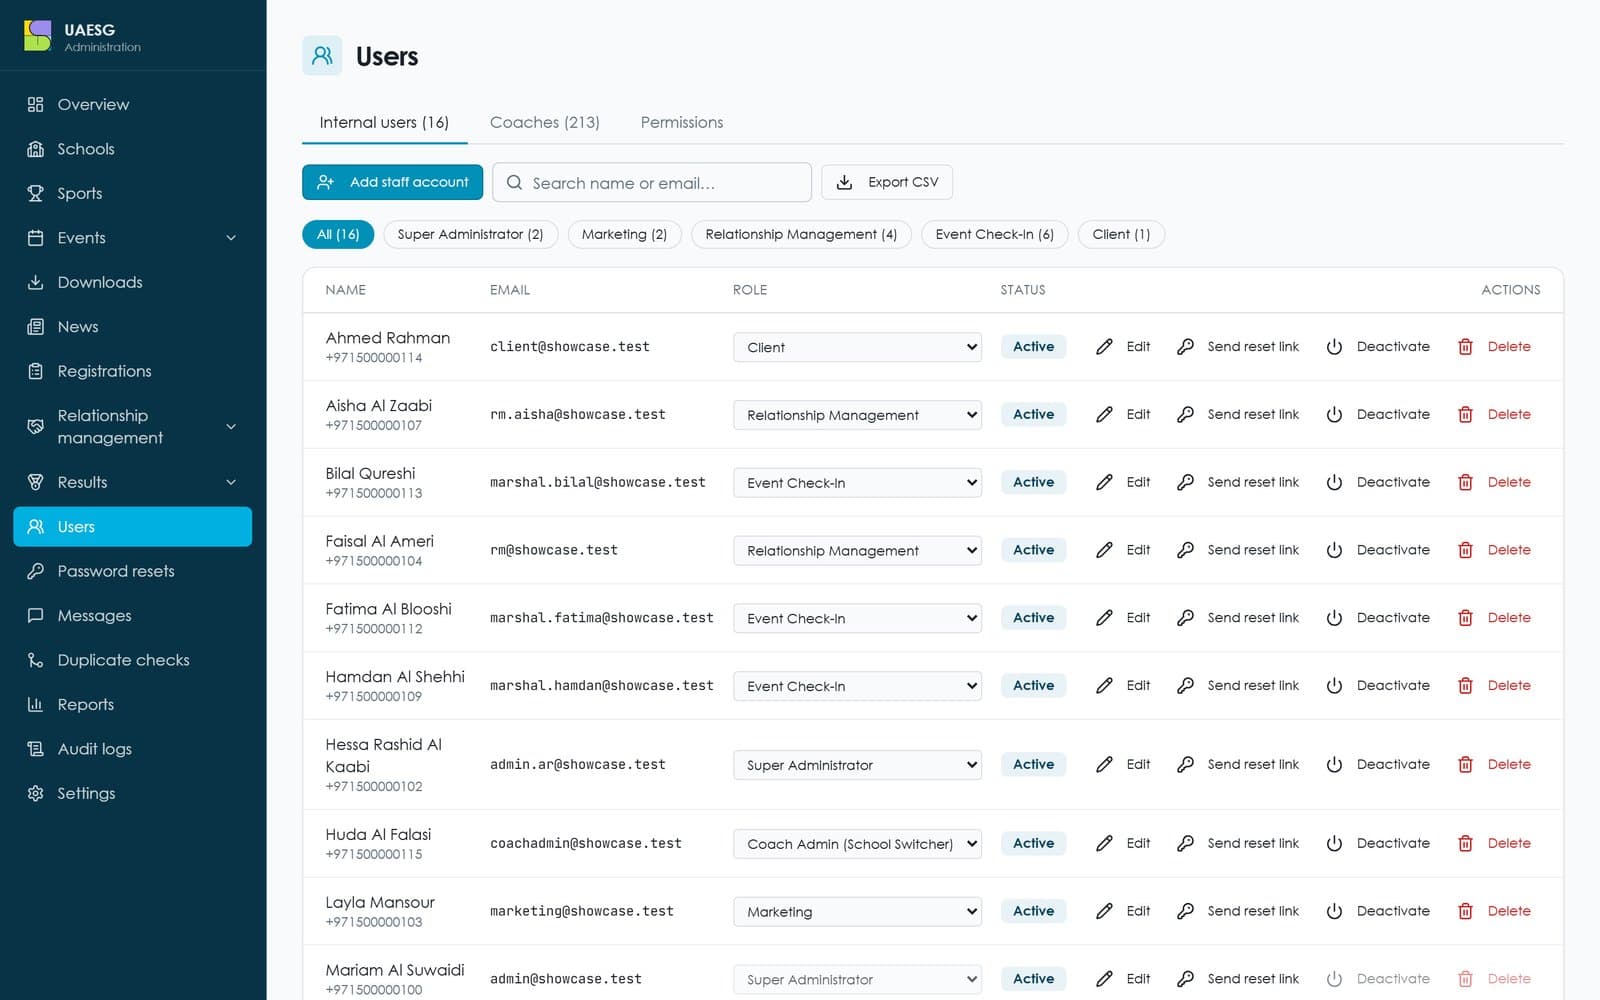Viewport: 1600px width, 1000px height.
Task: Open the Users page in sidebar
Action: pos(133,527)
